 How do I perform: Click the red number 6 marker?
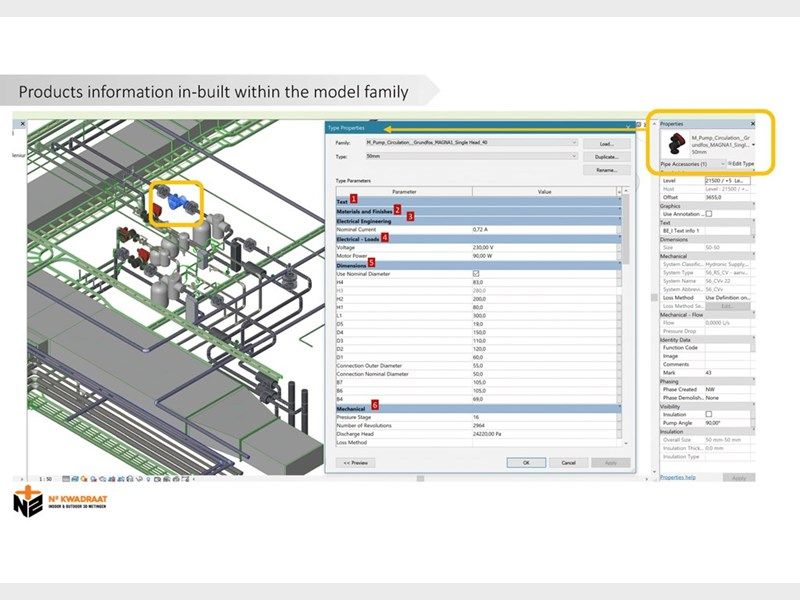pos(375,405)
